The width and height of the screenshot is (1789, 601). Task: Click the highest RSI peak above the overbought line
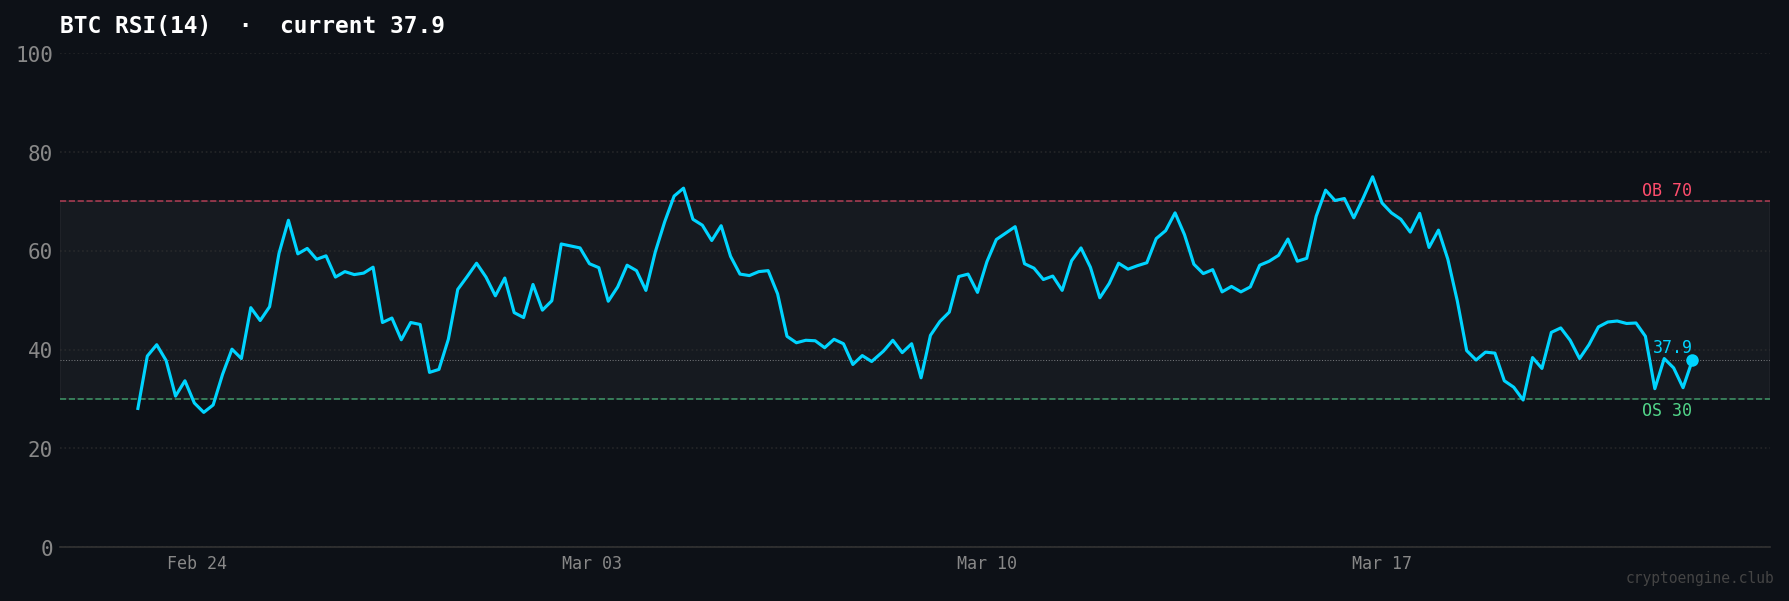coord(1372,178)
